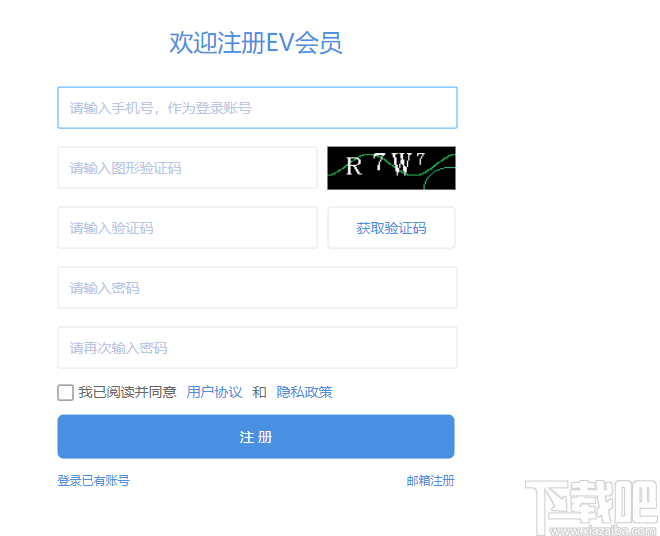Image resolution: width=660 pixels, height=536 pixels.
Task: Click the phone number input field
Action: point(257,107)
